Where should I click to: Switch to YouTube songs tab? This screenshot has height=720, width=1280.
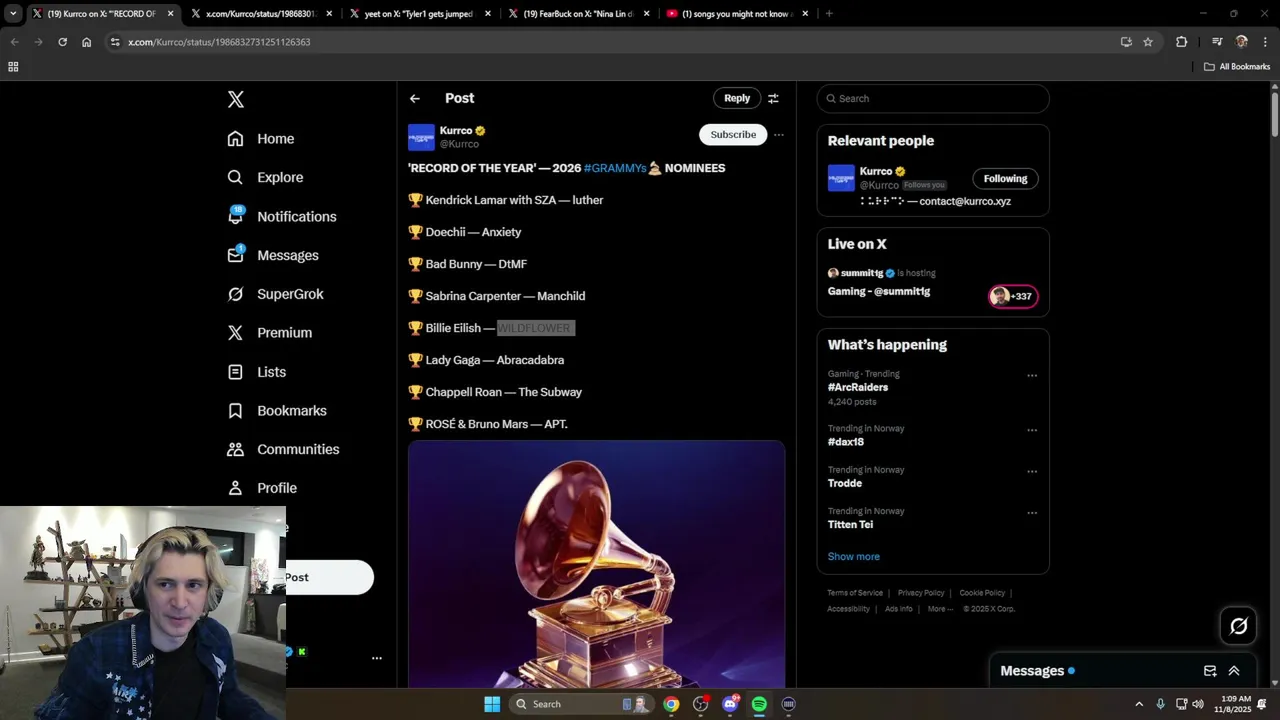(x=737, y=14)
